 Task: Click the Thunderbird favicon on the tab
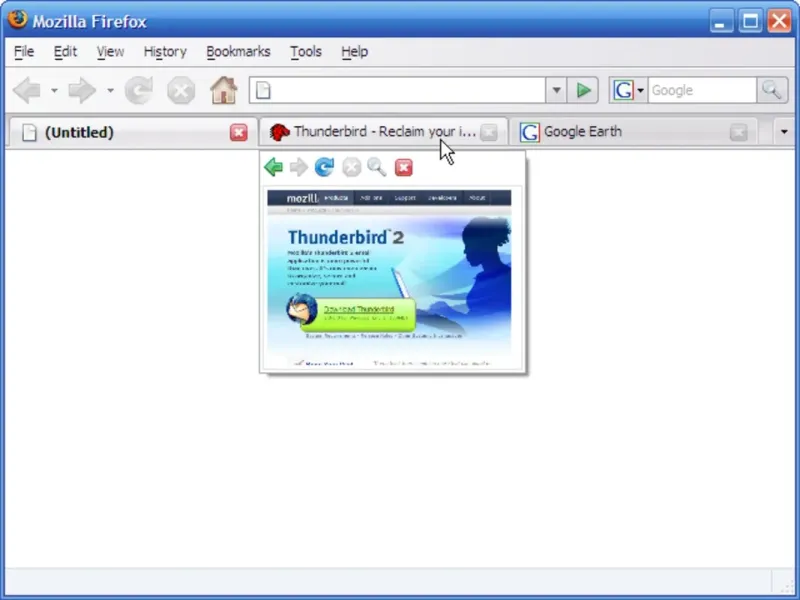(x=279, y=133)
